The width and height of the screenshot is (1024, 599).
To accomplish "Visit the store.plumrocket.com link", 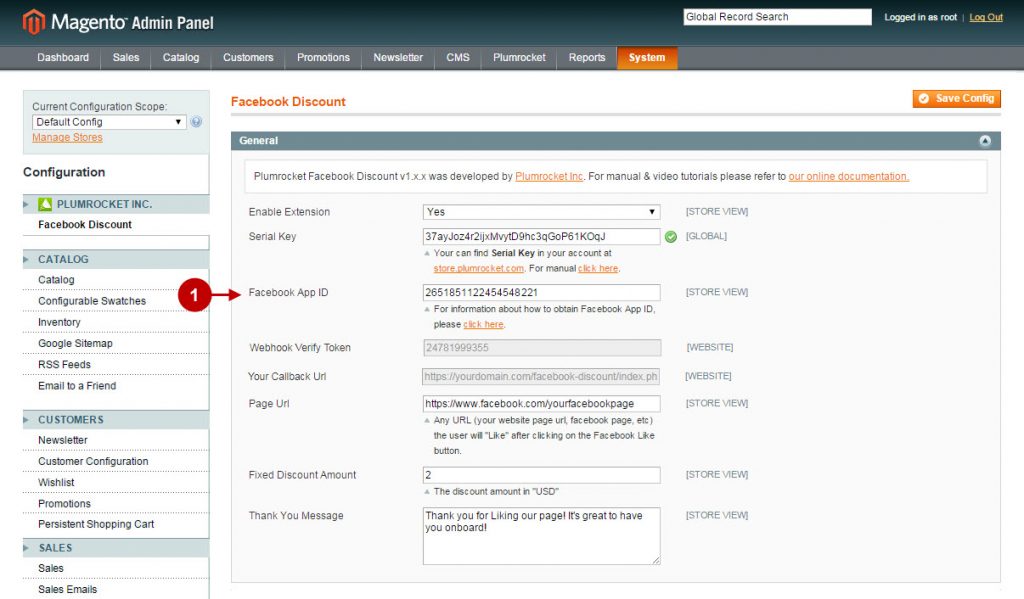I will pos(479,268).
